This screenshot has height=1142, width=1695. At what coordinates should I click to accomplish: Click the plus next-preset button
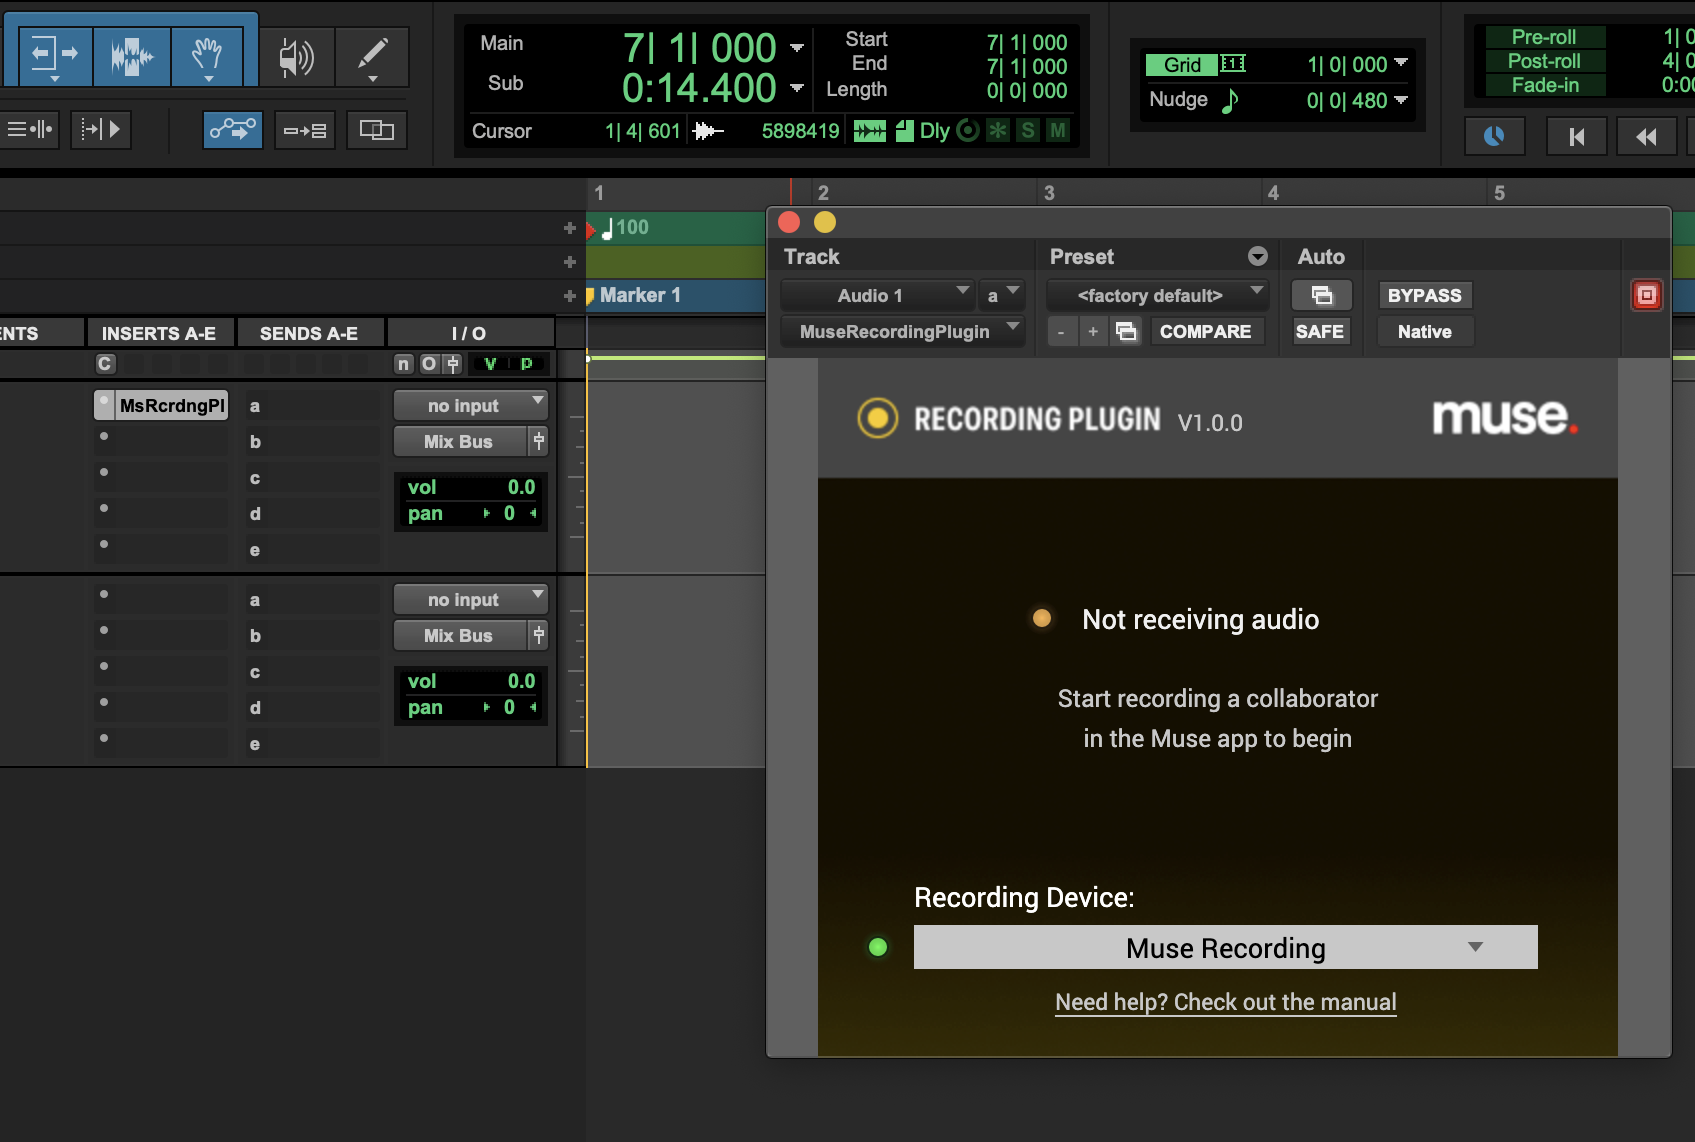coord(1093,331)
